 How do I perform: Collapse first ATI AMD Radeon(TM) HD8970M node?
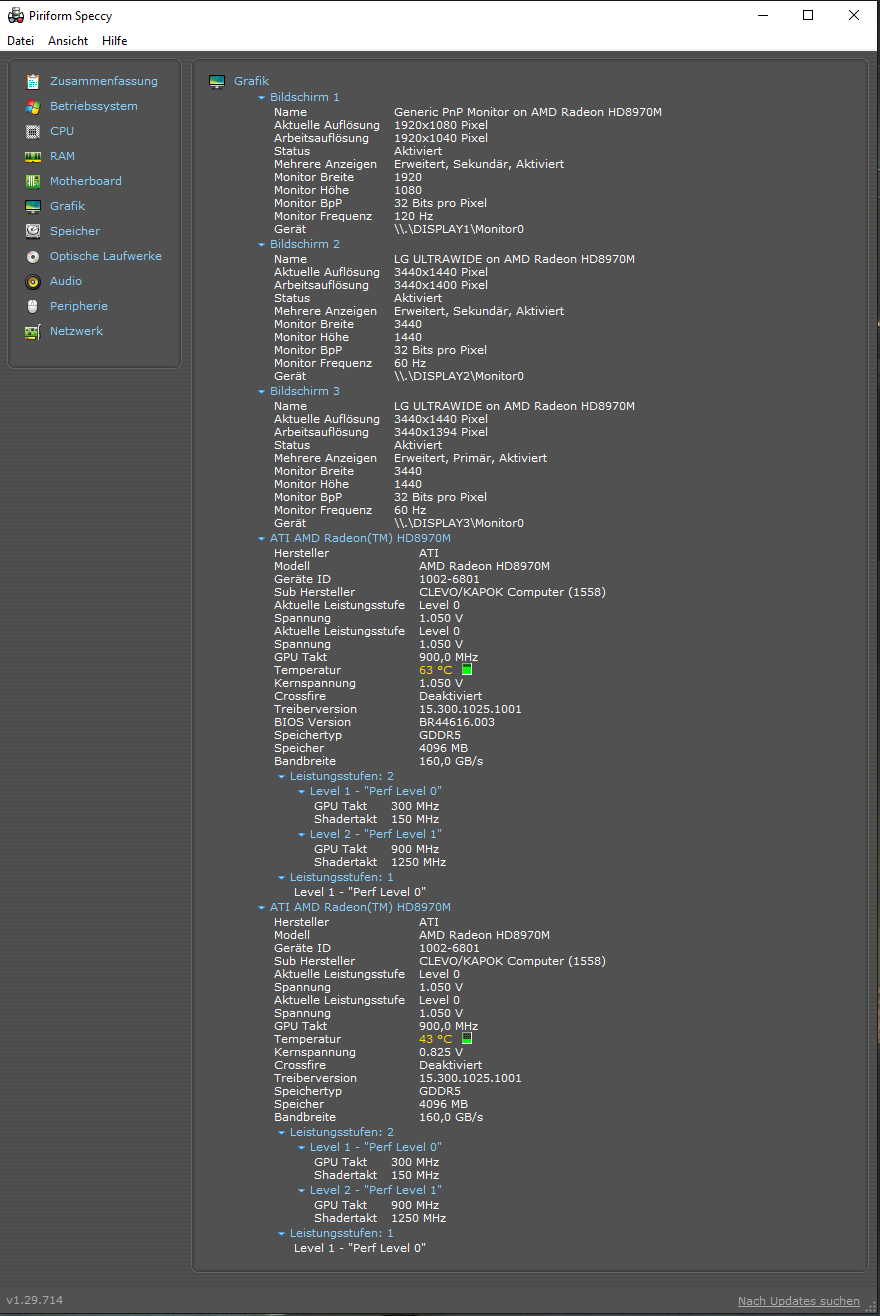tap(262, 539)
